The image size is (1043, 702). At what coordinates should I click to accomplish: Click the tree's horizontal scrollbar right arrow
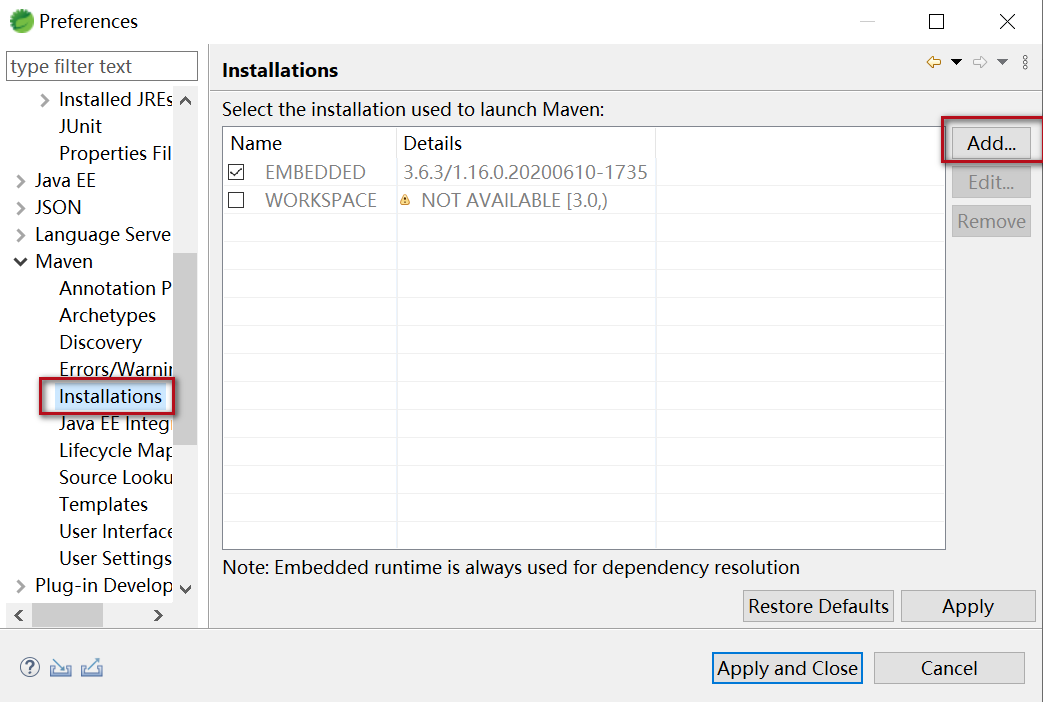(x=158, y=615)
